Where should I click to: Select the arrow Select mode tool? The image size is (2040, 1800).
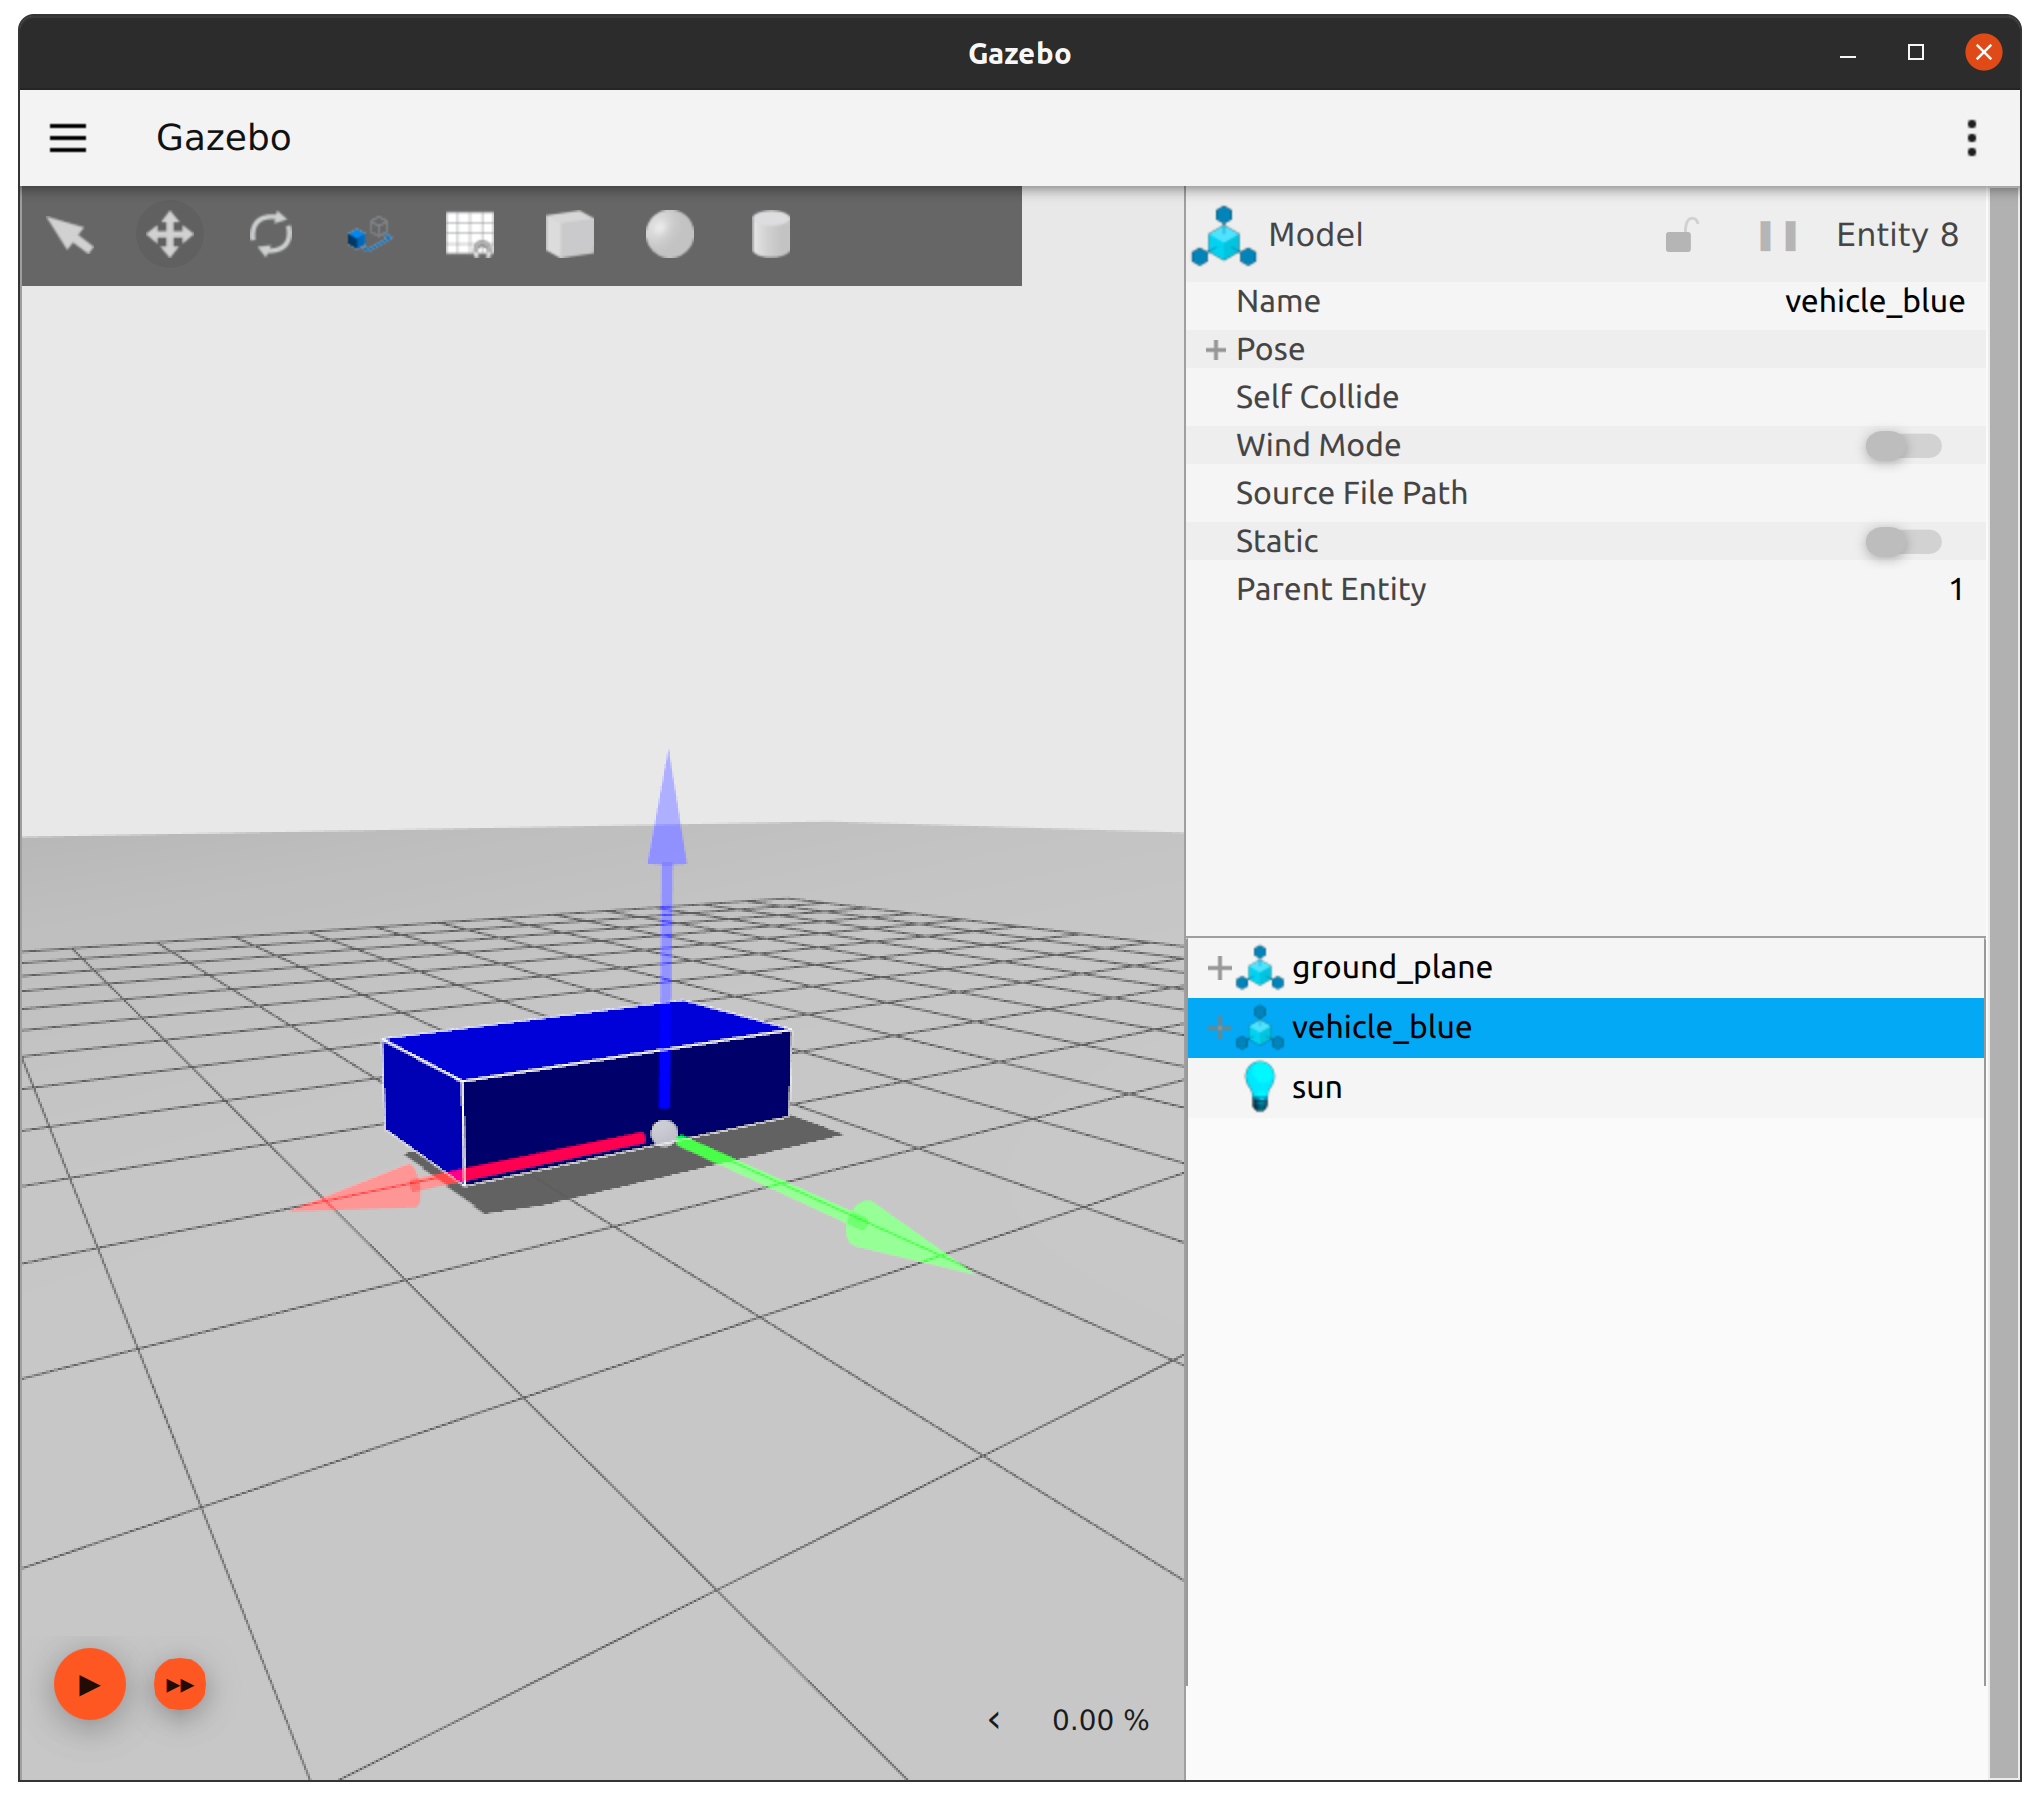click(x=70, y=236)
